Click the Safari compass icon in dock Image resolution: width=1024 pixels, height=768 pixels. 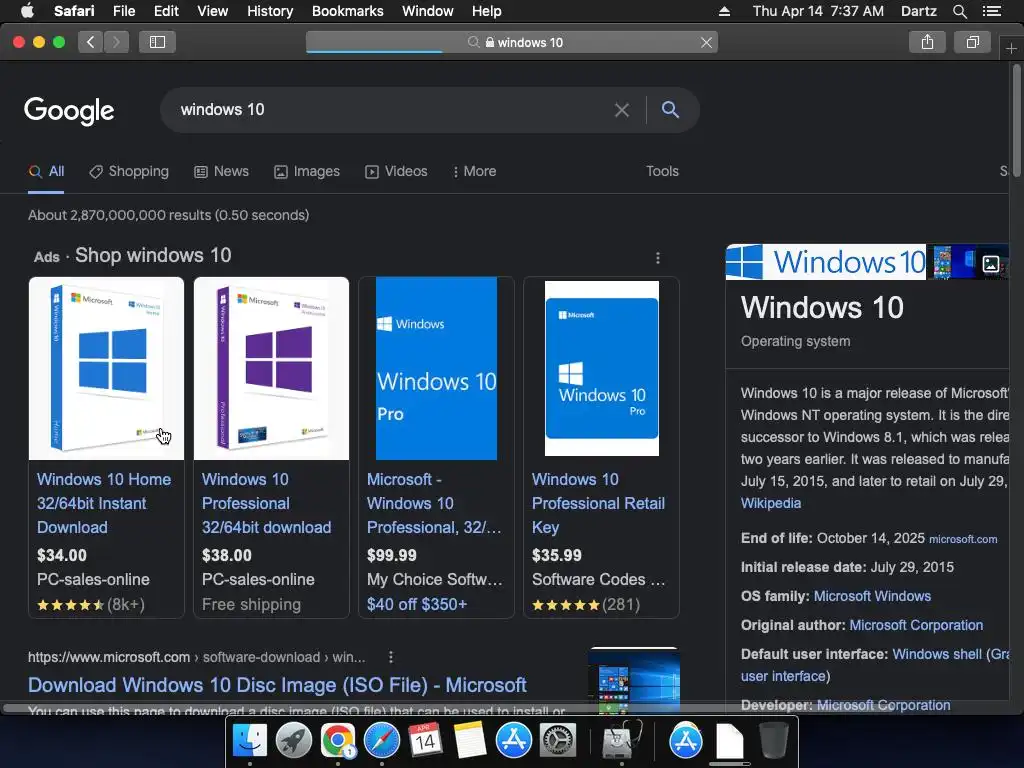[x=381, y=741]
